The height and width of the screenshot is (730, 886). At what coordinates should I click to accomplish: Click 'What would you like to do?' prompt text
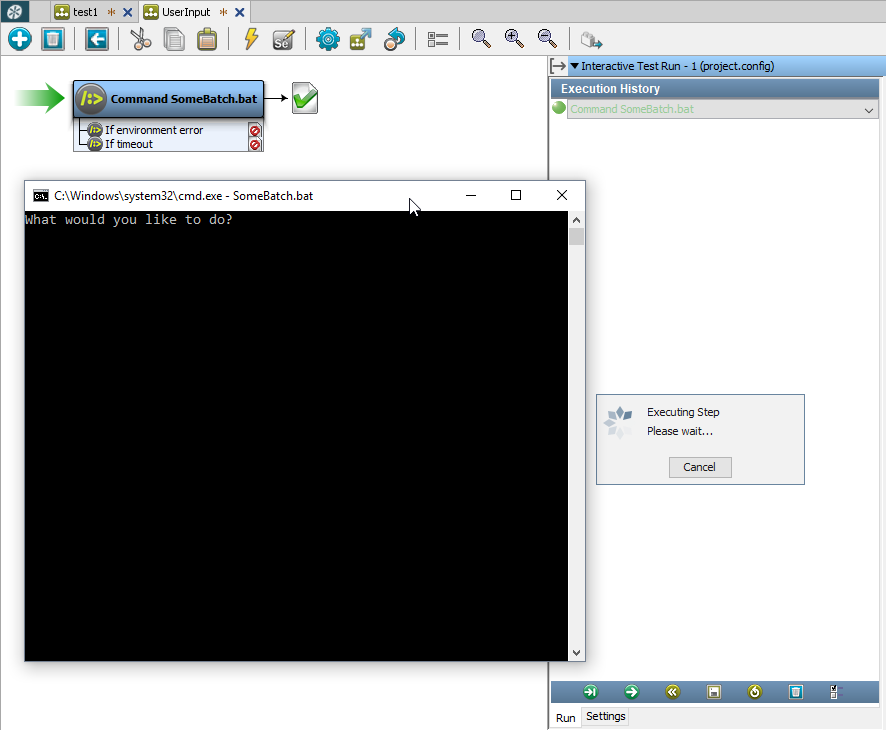point(129,220)
